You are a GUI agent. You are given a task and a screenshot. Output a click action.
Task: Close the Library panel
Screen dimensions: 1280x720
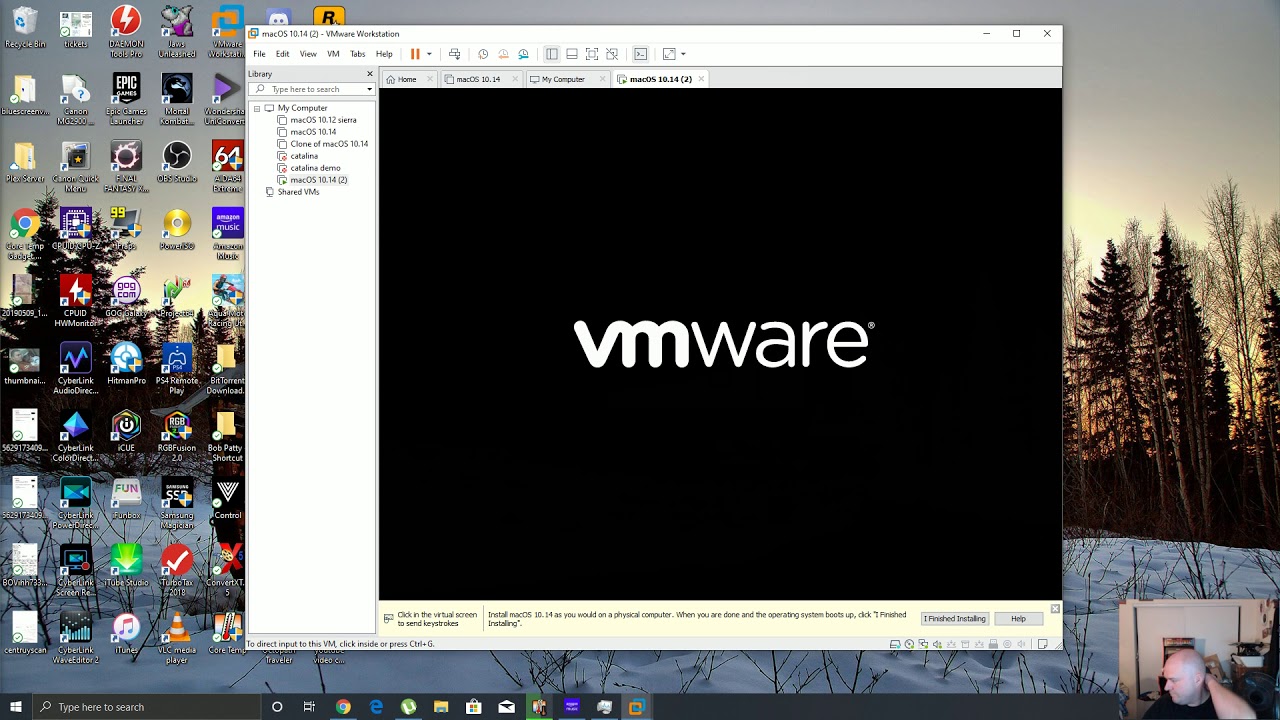pos(369,74)
